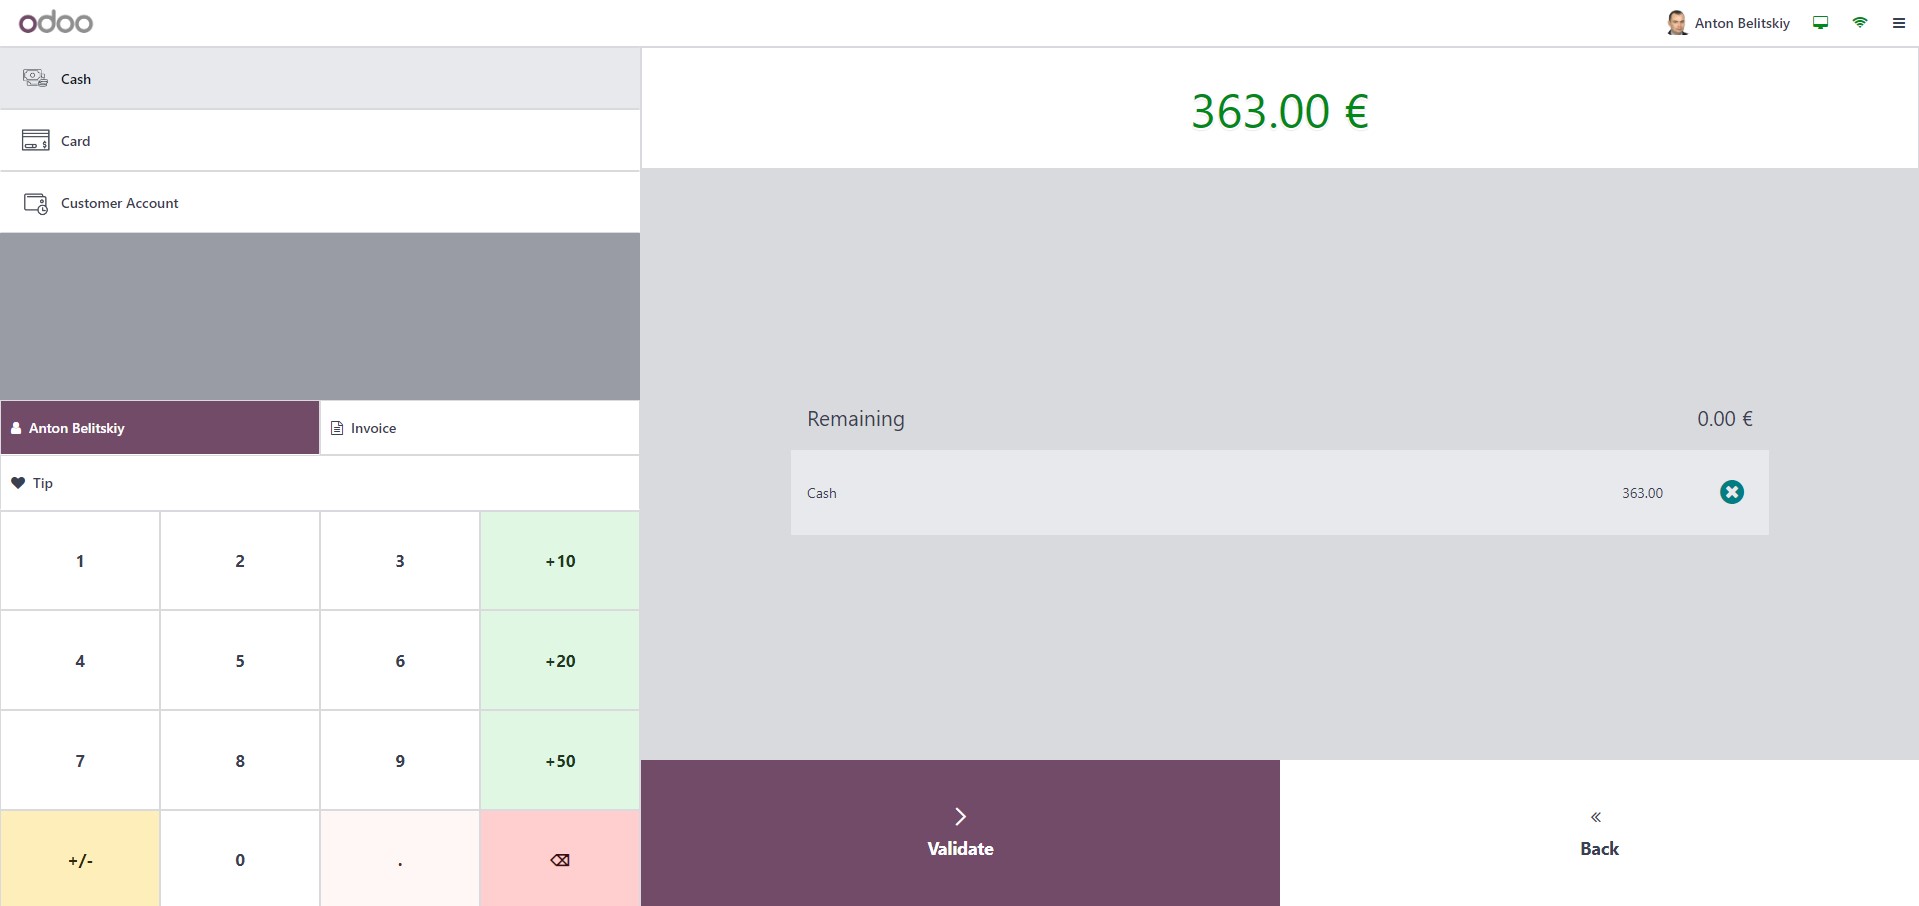1919x906 pixels.
Task: Add 10 using the +10 key
Action: pyautogui.click(x=560, y=561)
